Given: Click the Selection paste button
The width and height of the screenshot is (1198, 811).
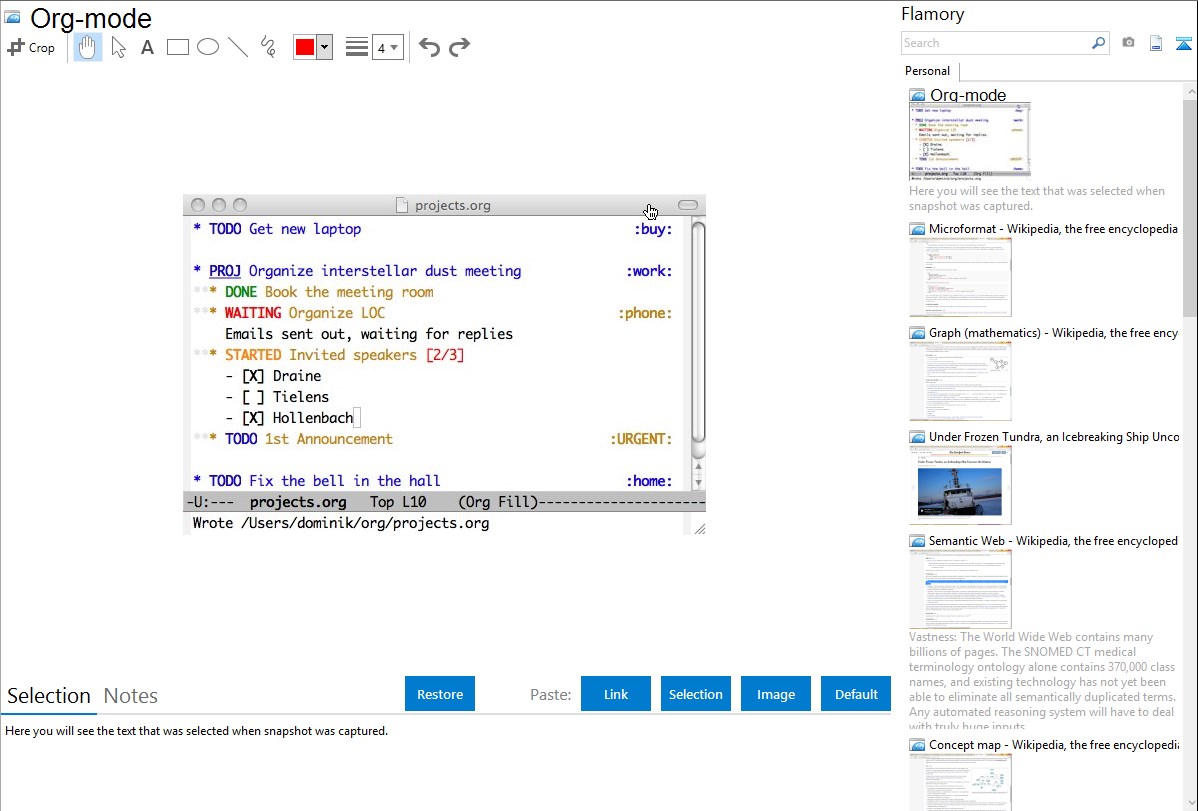Looking at the screenshot, I should tap(696, 694).
